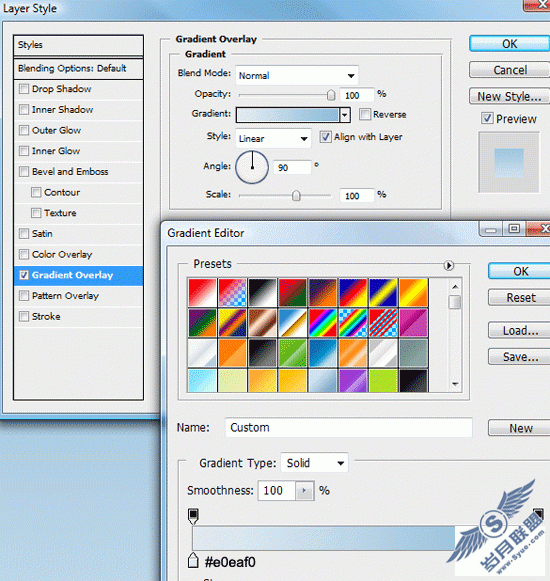
Task: Toggle the Reverse gradient checkbox
Action: click(365, 114)
